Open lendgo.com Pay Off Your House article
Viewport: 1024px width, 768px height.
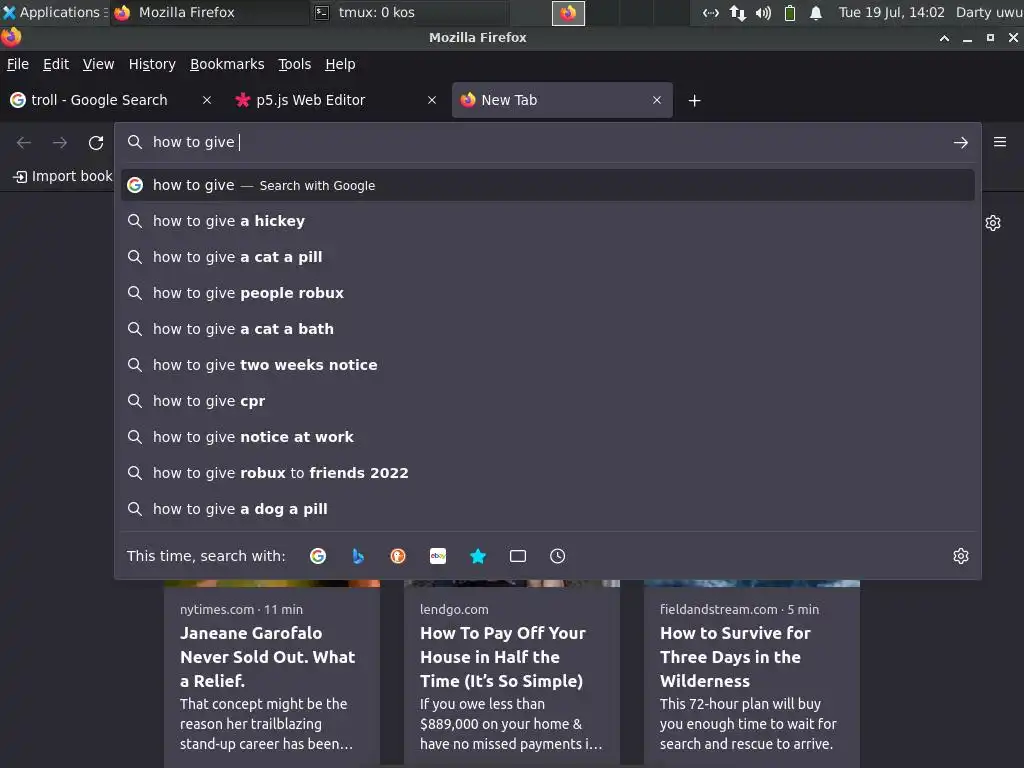pos(512,674)
